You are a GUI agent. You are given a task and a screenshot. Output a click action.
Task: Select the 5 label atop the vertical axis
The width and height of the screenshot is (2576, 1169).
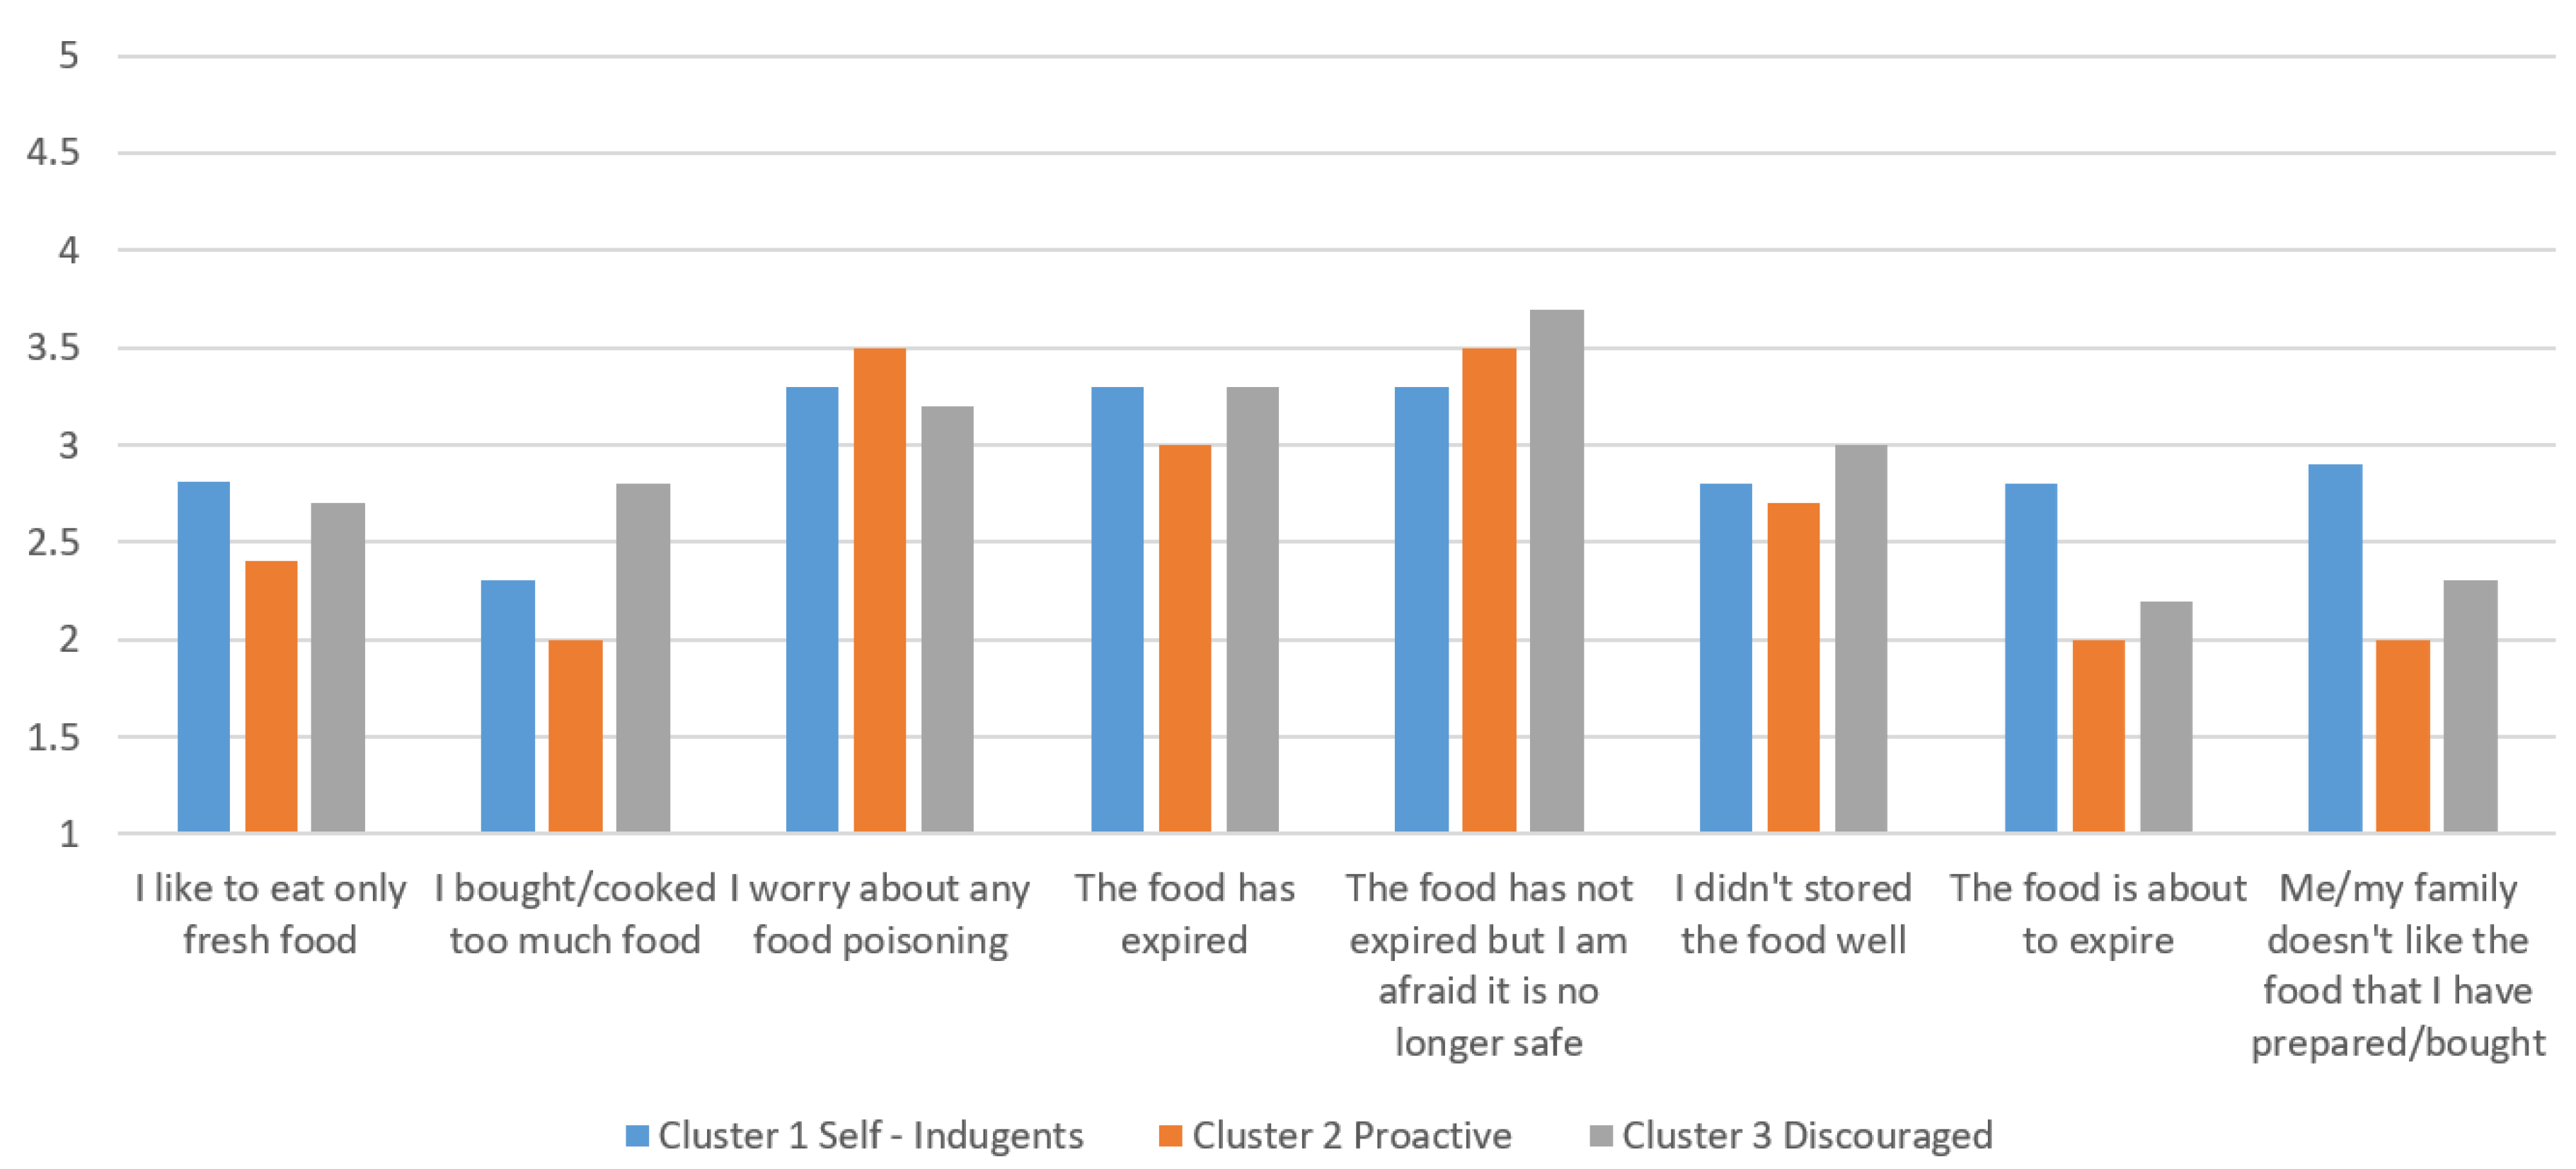click(x=68, y=56)
